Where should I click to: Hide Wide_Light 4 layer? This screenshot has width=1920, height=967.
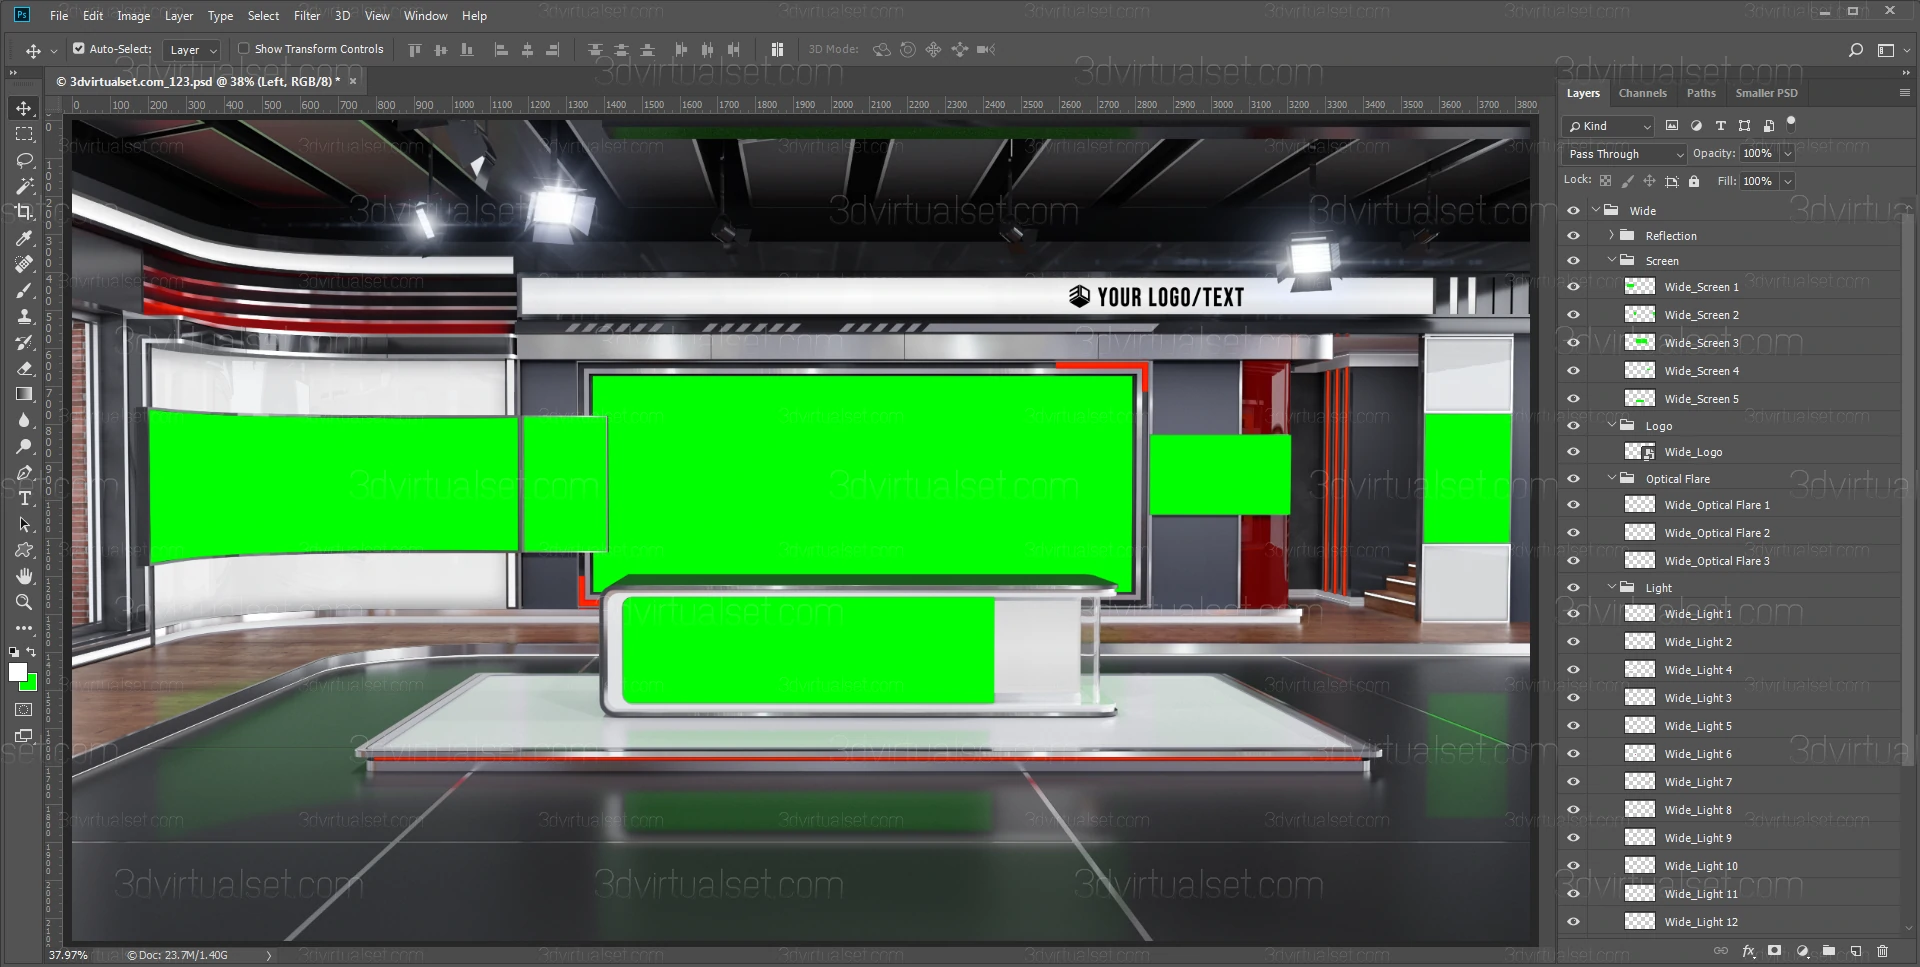pos(1573,670)
